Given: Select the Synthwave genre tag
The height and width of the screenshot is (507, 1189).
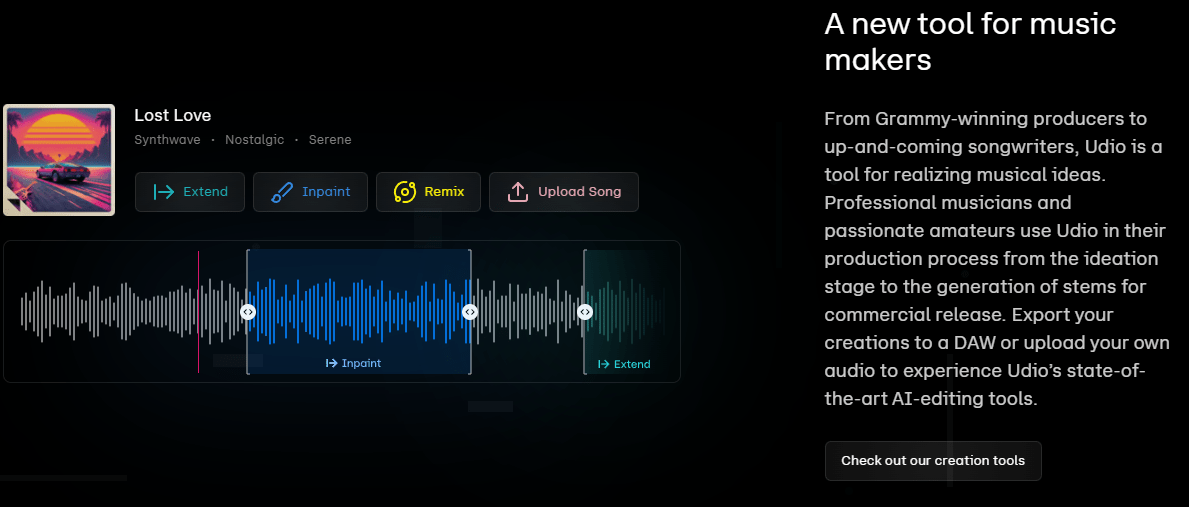Looking at the screenshot, I should 167,139.
